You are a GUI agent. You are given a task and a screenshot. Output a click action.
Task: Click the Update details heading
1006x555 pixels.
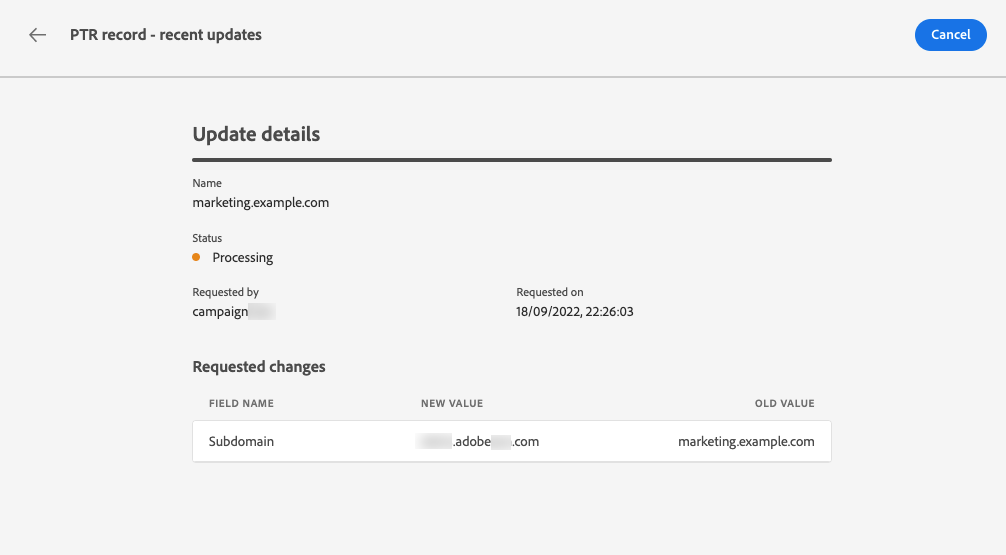pos(256,134)
